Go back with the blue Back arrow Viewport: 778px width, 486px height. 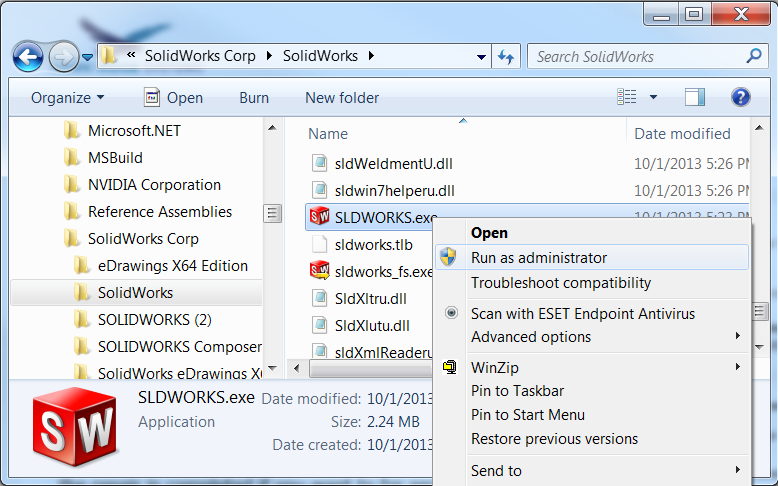coord(28,57)
